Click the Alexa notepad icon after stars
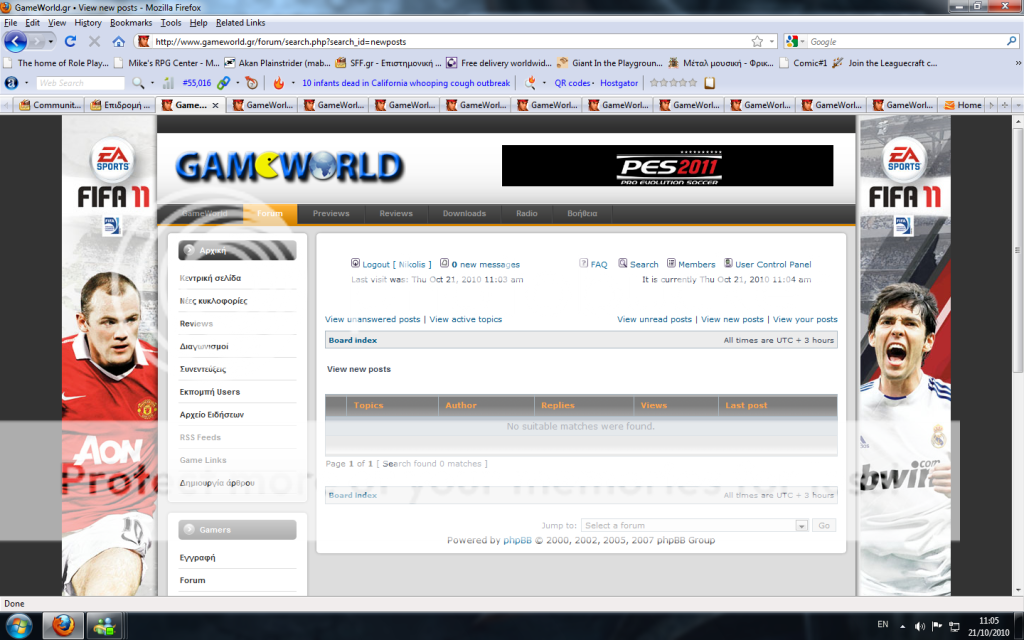Viewport: 1024px width, 640px height. [x=709, y=83]
